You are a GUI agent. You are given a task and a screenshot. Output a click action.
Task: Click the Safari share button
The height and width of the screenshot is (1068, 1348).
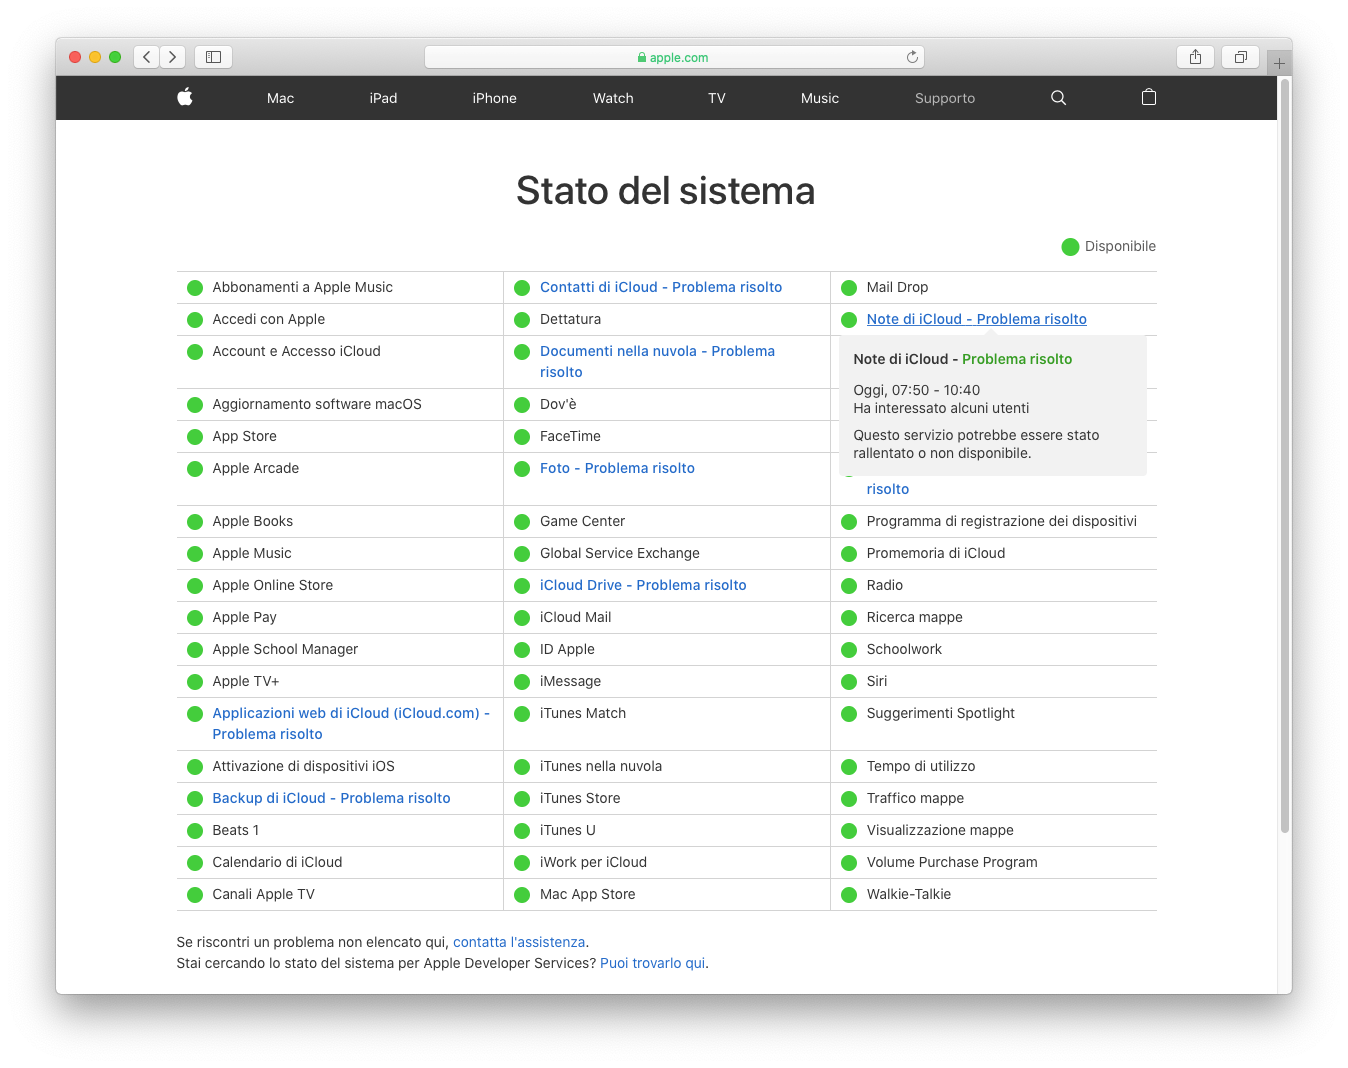click(1195, 57)
